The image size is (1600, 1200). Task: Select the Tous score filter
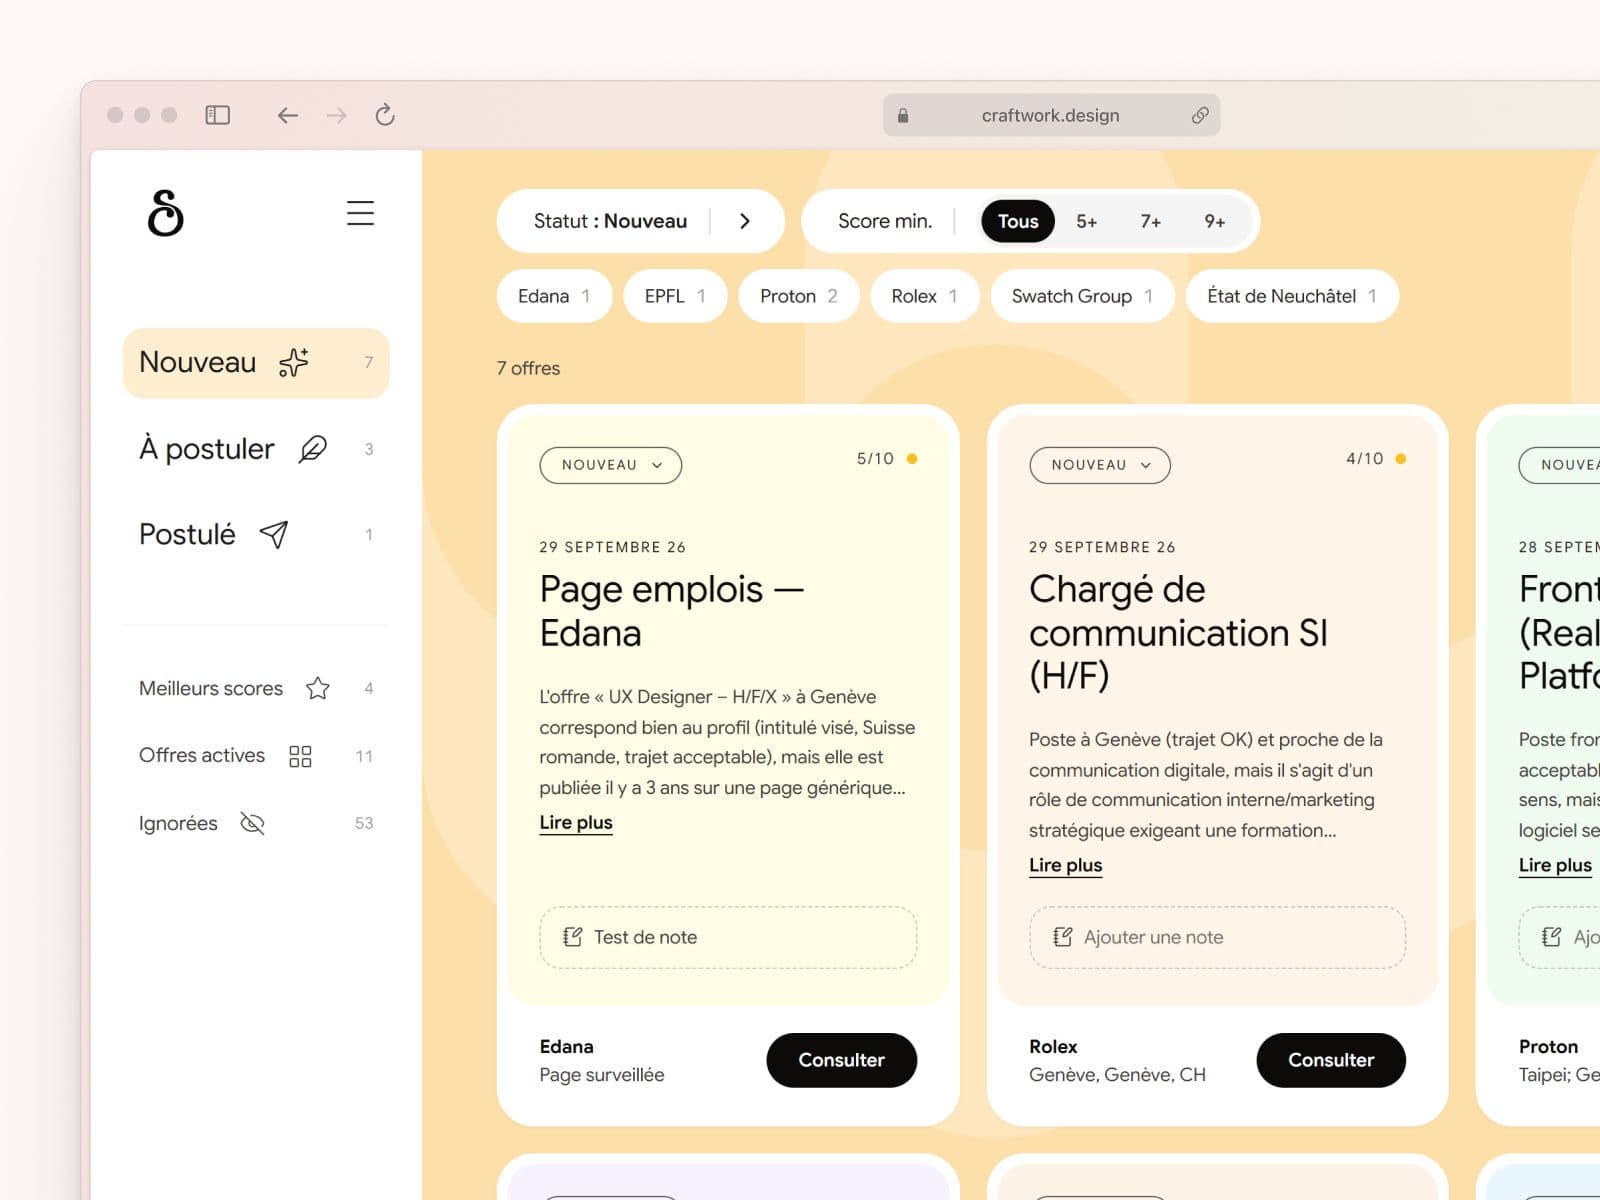[1018, 221]
